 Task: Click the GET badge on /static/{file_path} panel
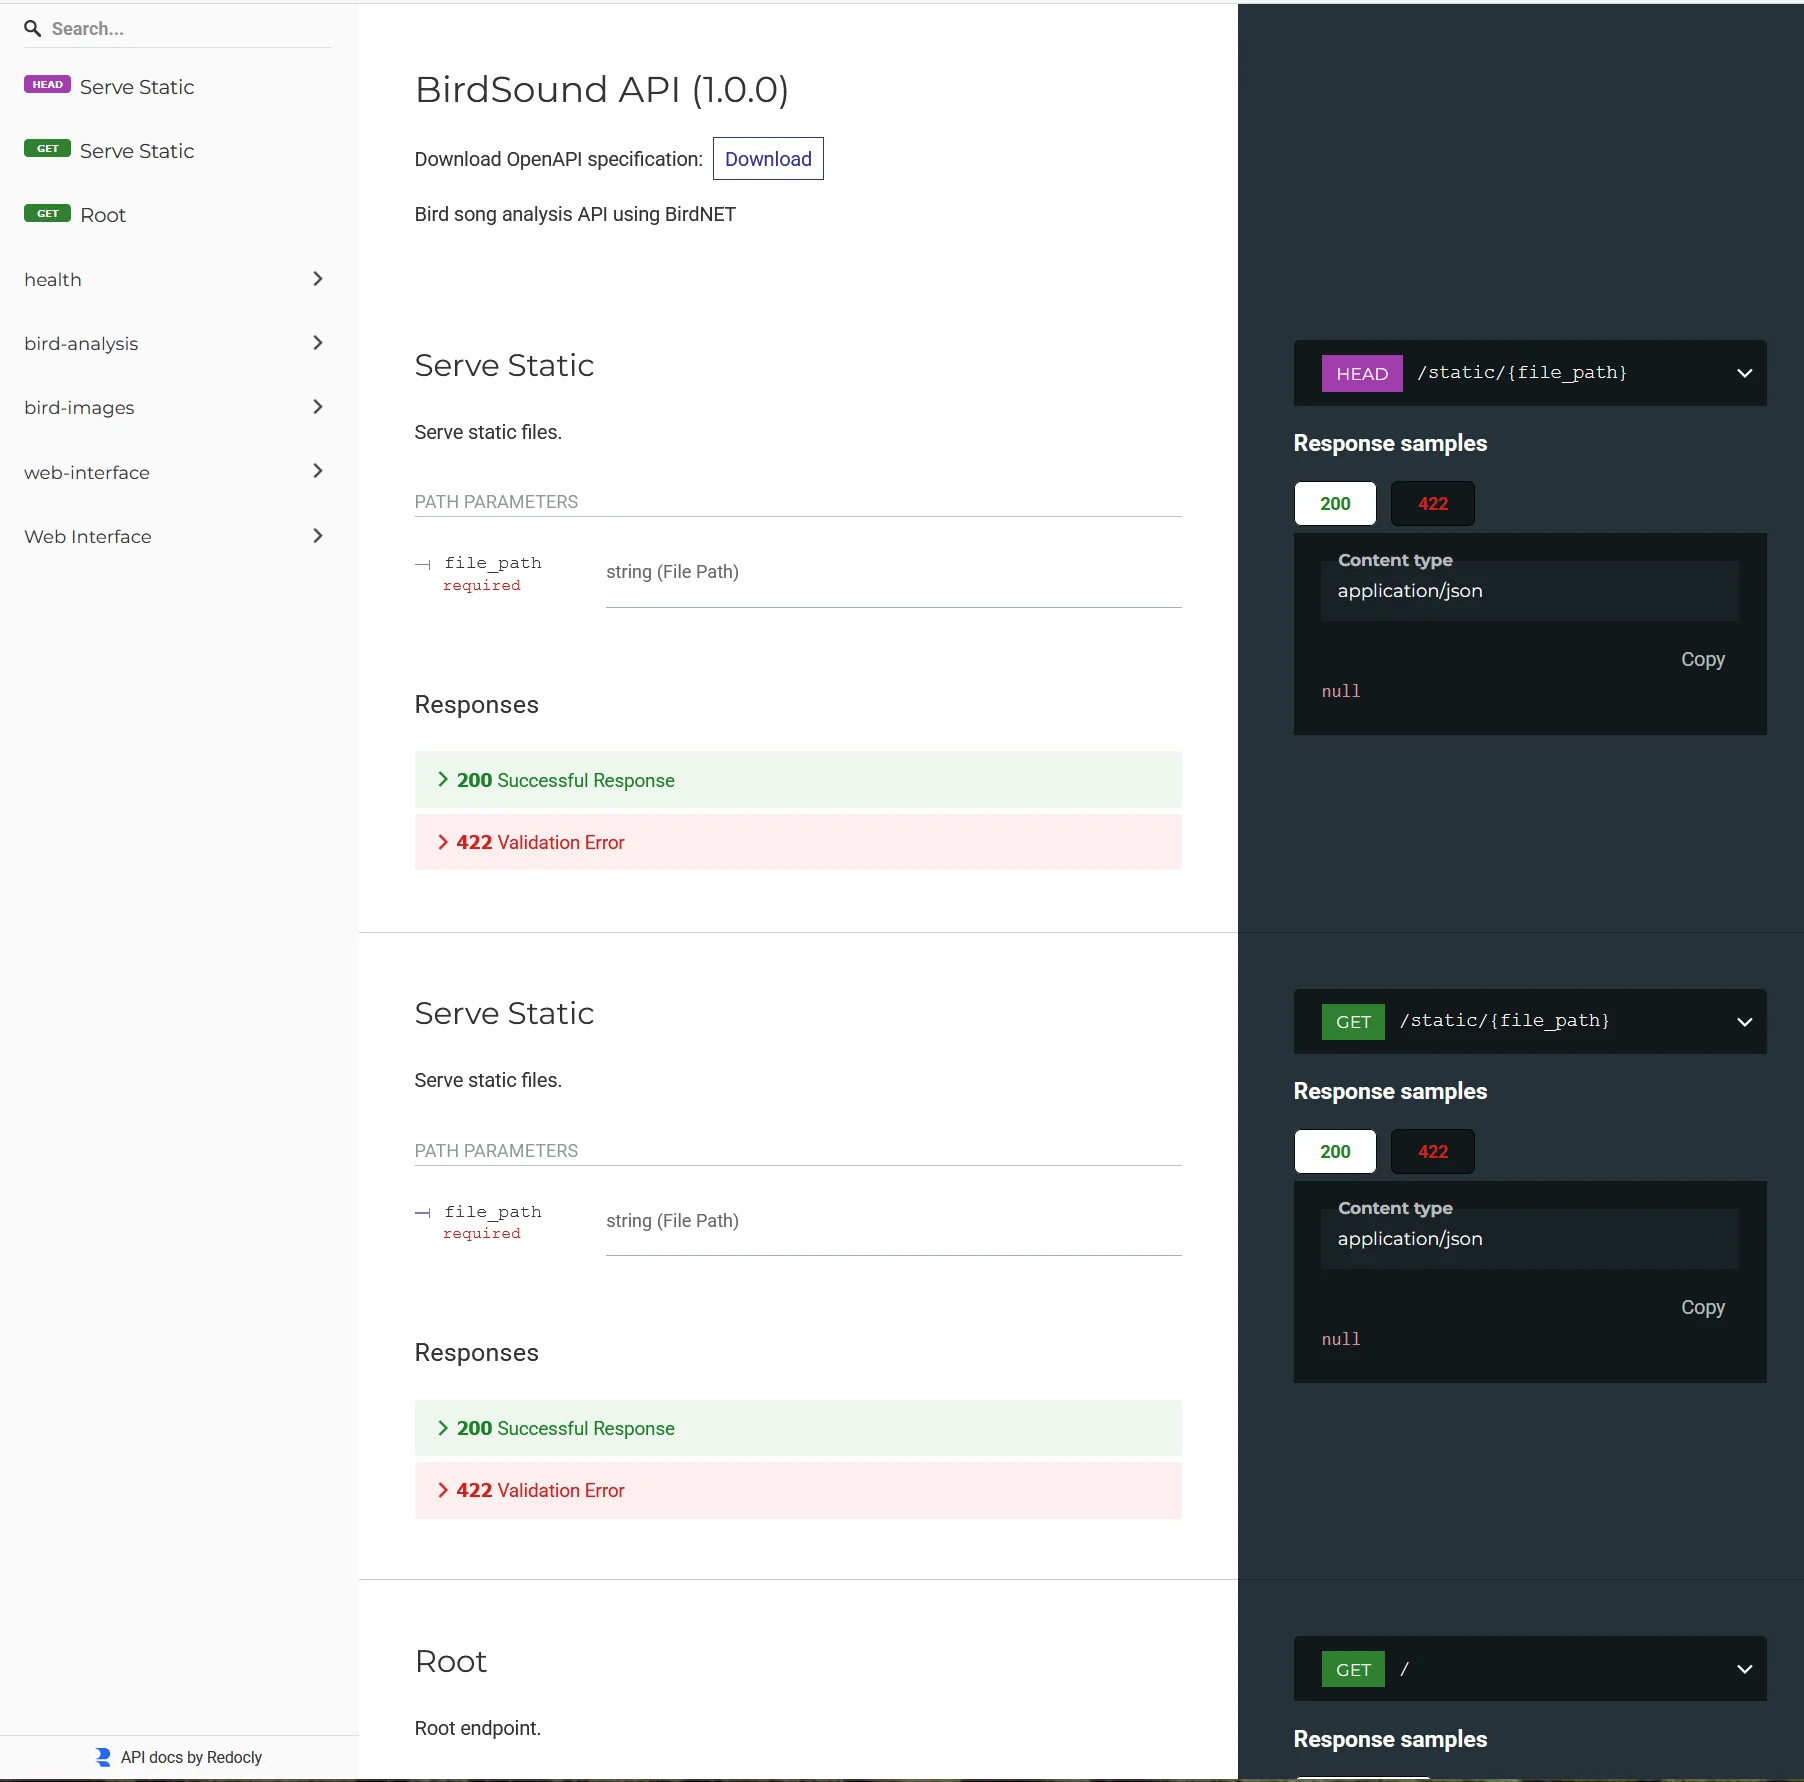(1353, 1021)
